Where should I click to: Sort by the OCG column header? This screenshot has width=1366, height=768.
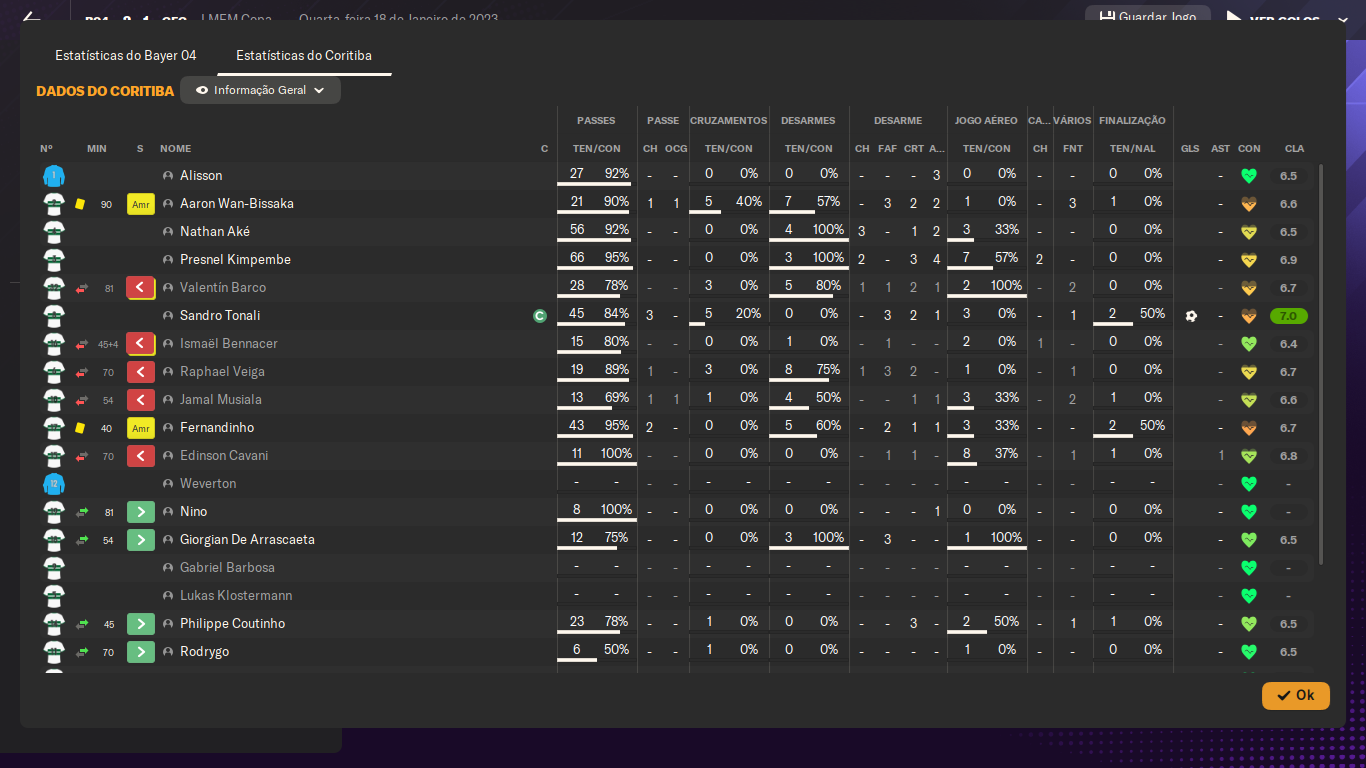[677, 149]
